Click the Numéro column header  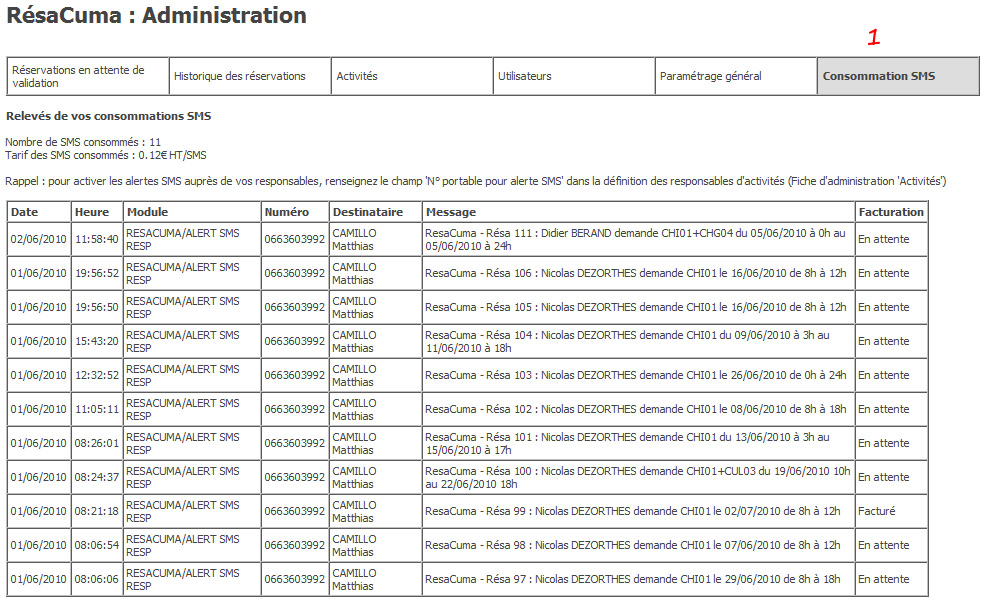point(295,212)
